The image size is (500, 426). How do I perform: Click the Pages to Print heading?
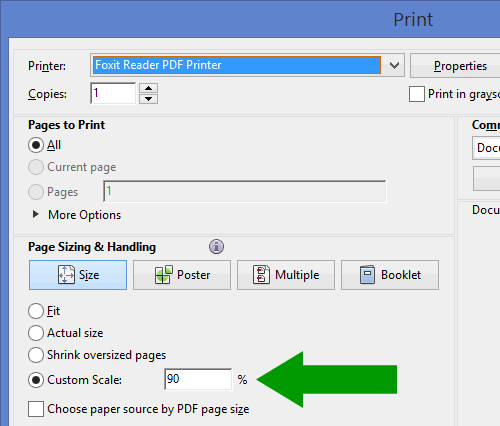coord(66,125)
